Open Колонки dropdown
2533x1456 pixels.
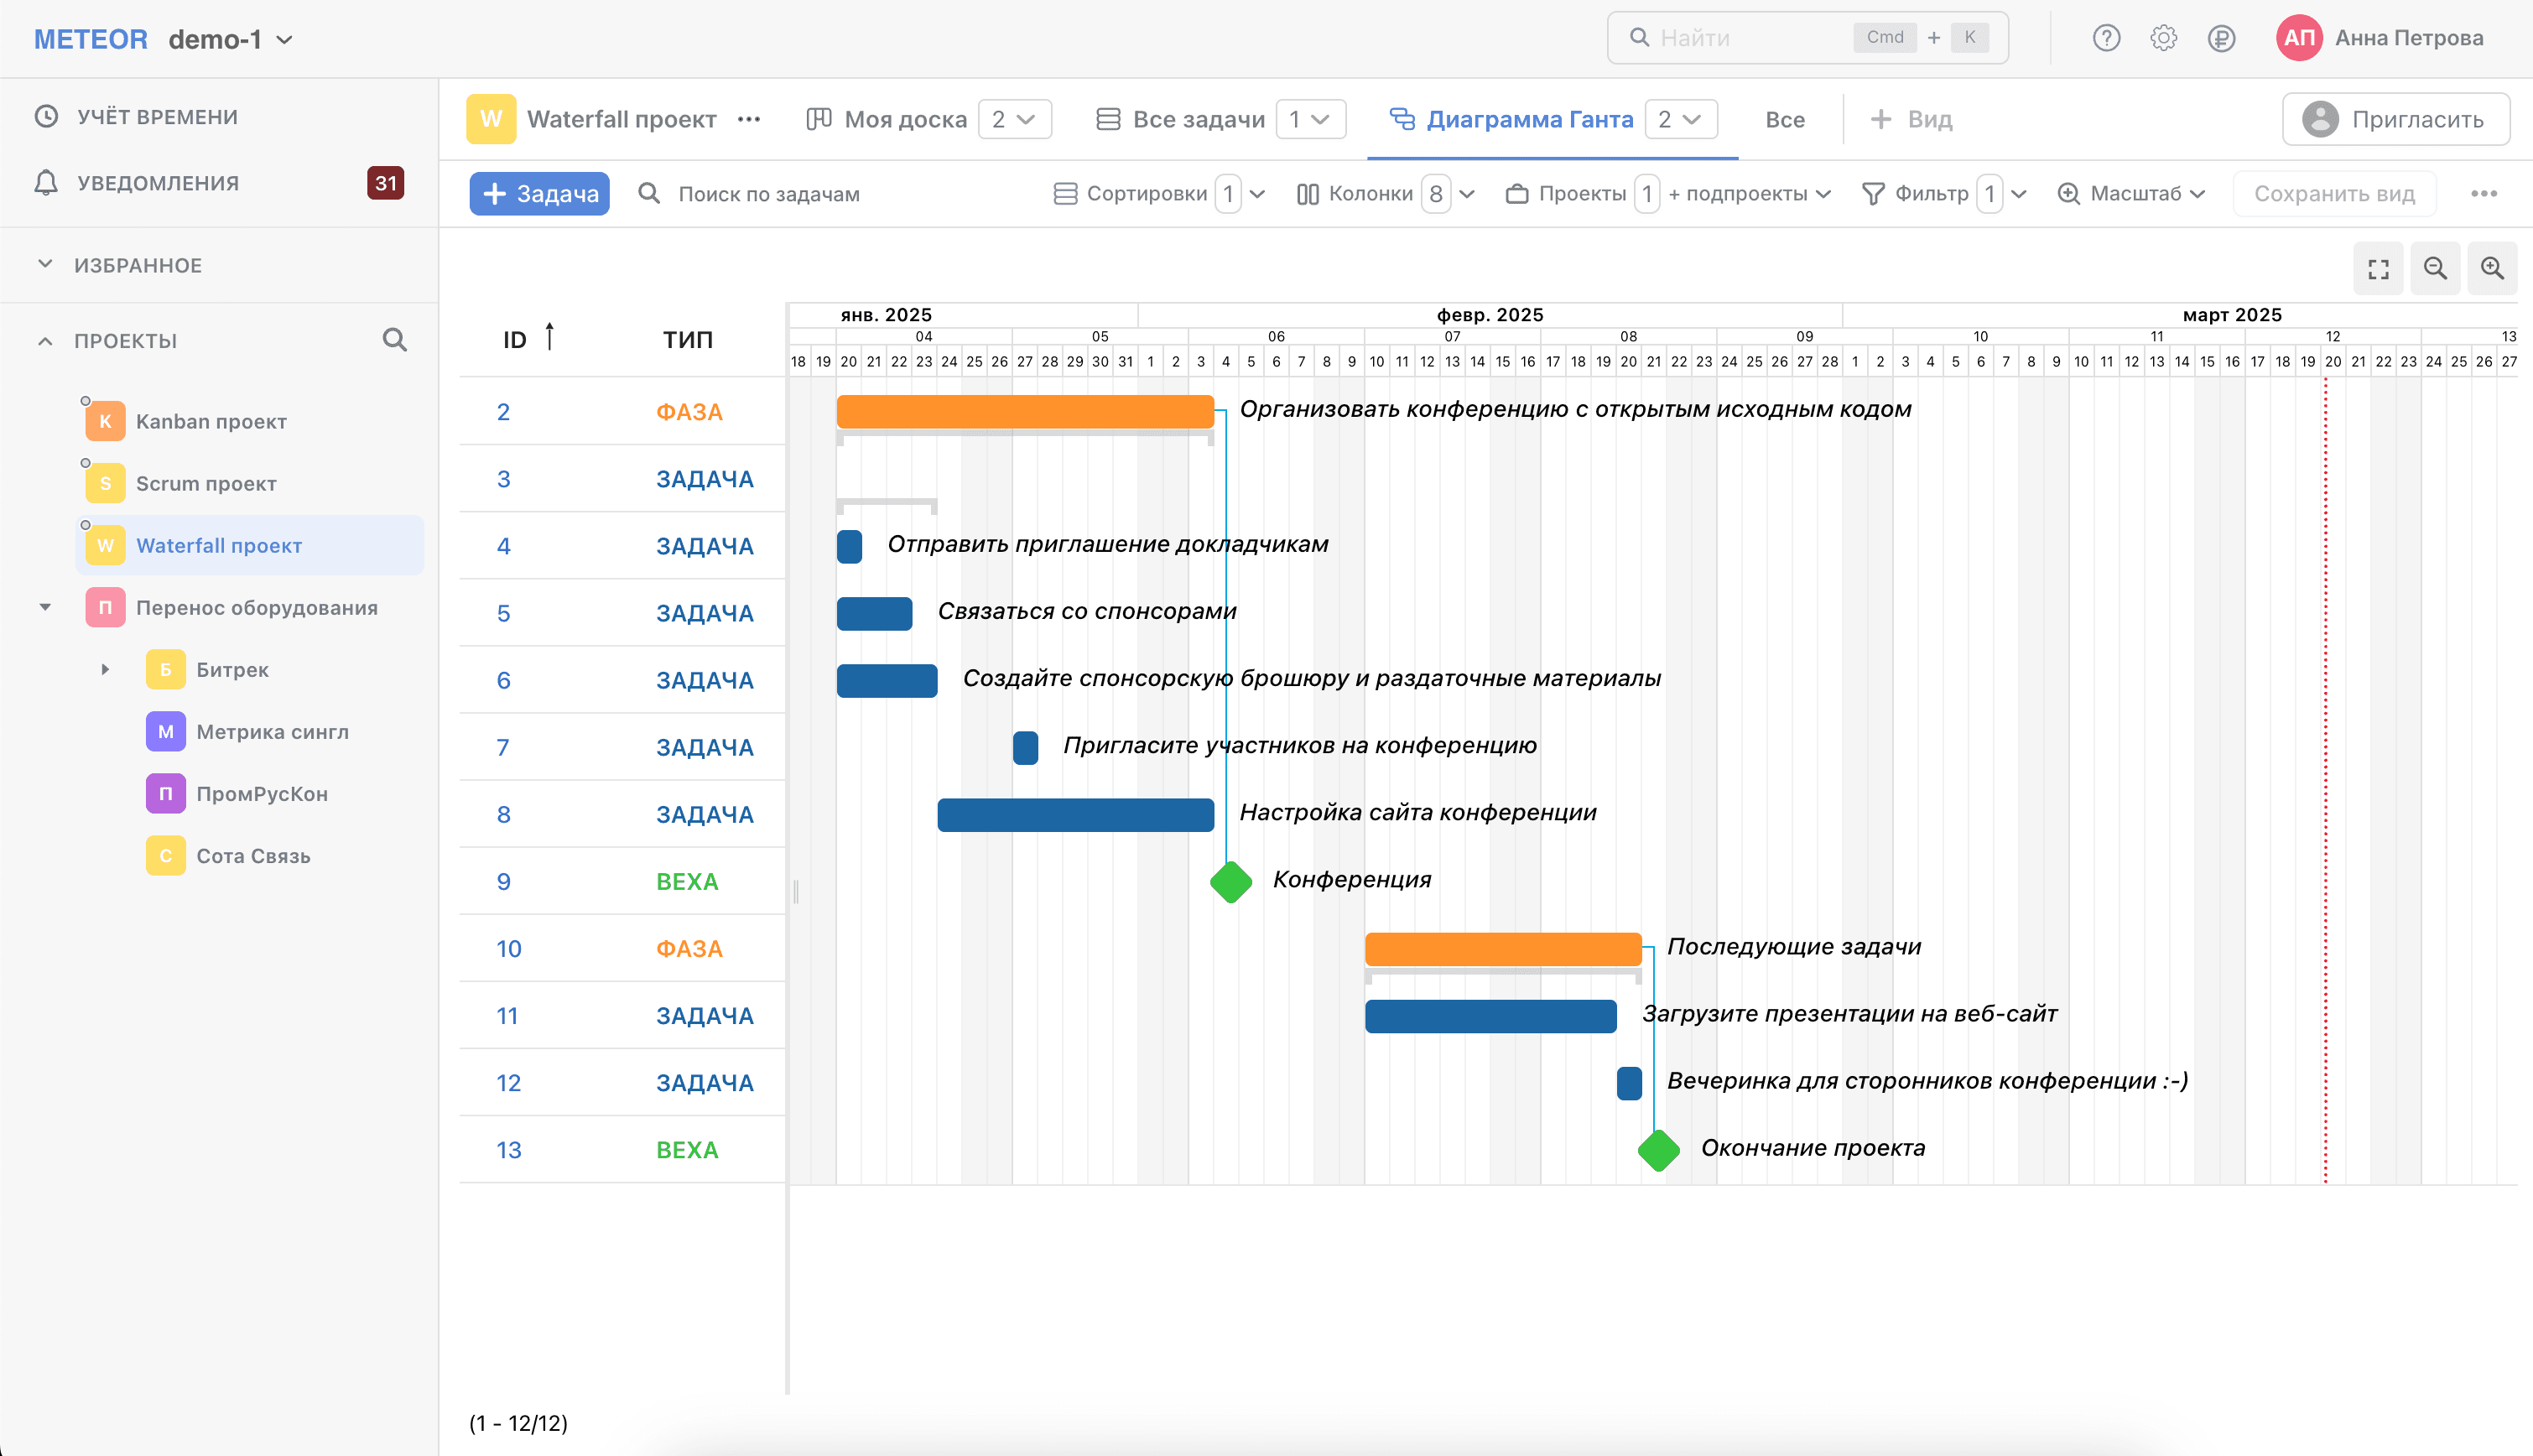pos(1385,194)
